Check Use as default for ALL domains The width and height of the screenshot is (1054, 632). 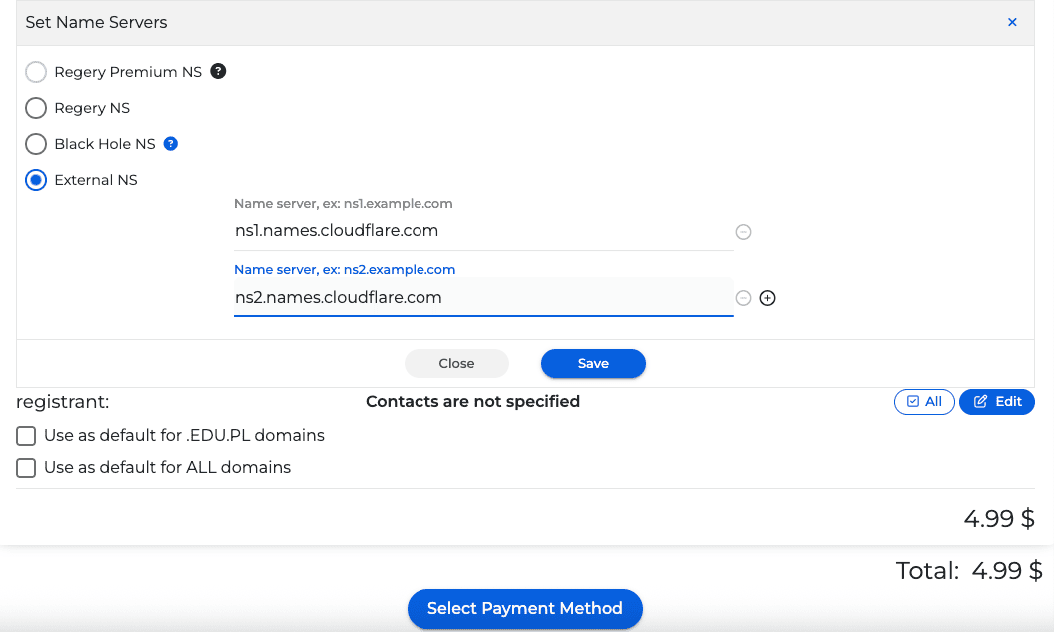coord(26,468)
